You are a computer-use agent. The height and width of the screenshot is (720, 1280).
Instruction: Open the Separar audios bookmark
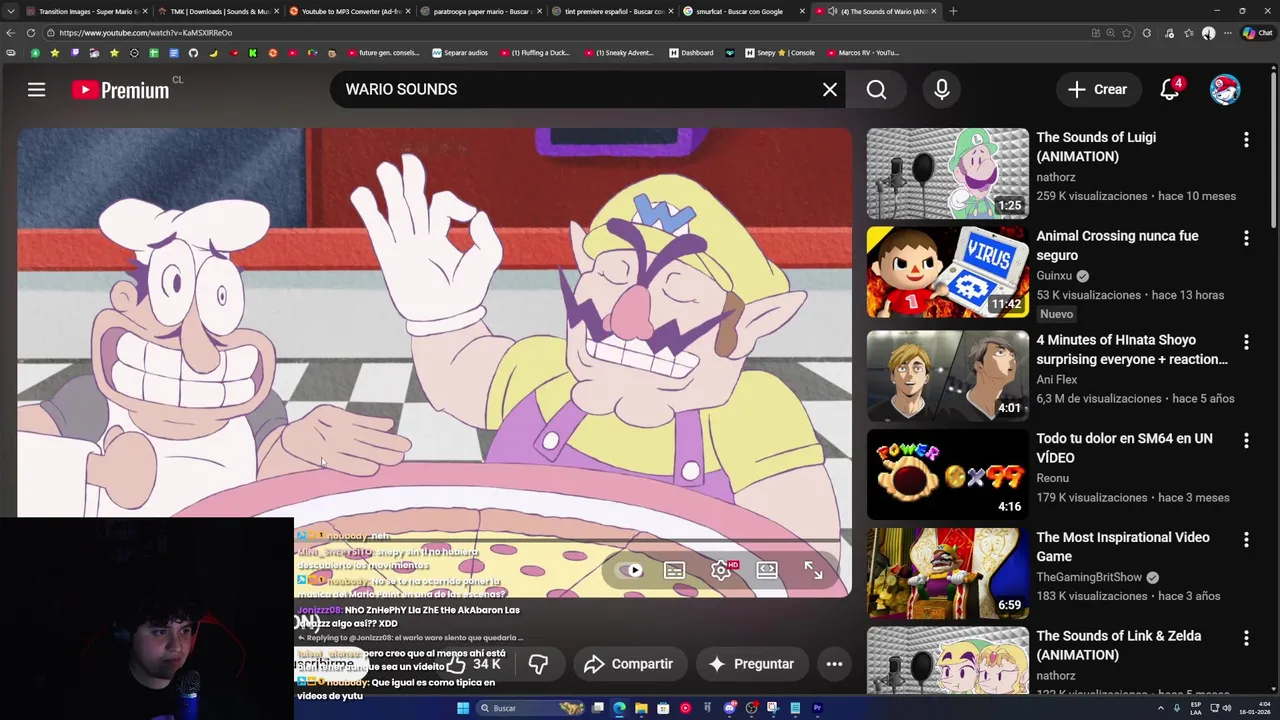click(460, 53)
